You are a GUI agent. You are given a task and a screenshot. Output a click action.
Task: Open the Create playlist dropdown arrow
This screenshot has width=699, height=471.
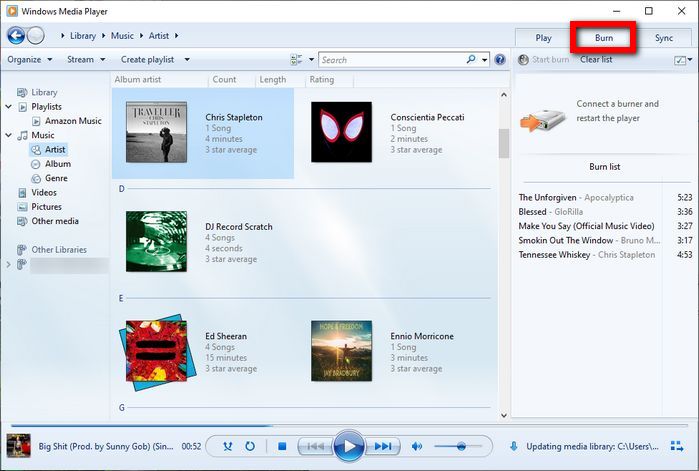pos(187,59)
